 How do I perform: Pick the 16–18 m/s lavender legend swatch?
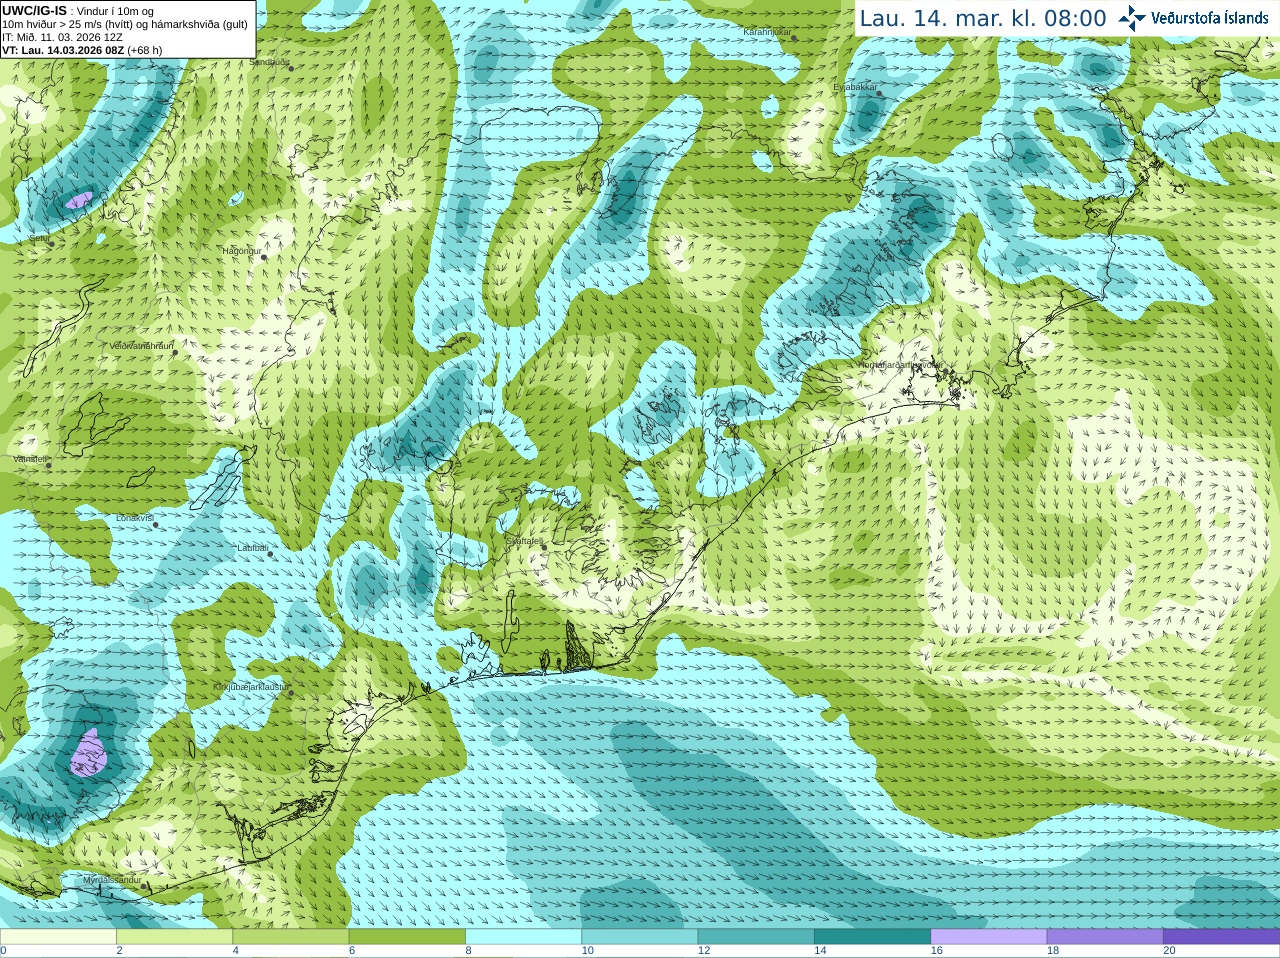tap(989, 937)
